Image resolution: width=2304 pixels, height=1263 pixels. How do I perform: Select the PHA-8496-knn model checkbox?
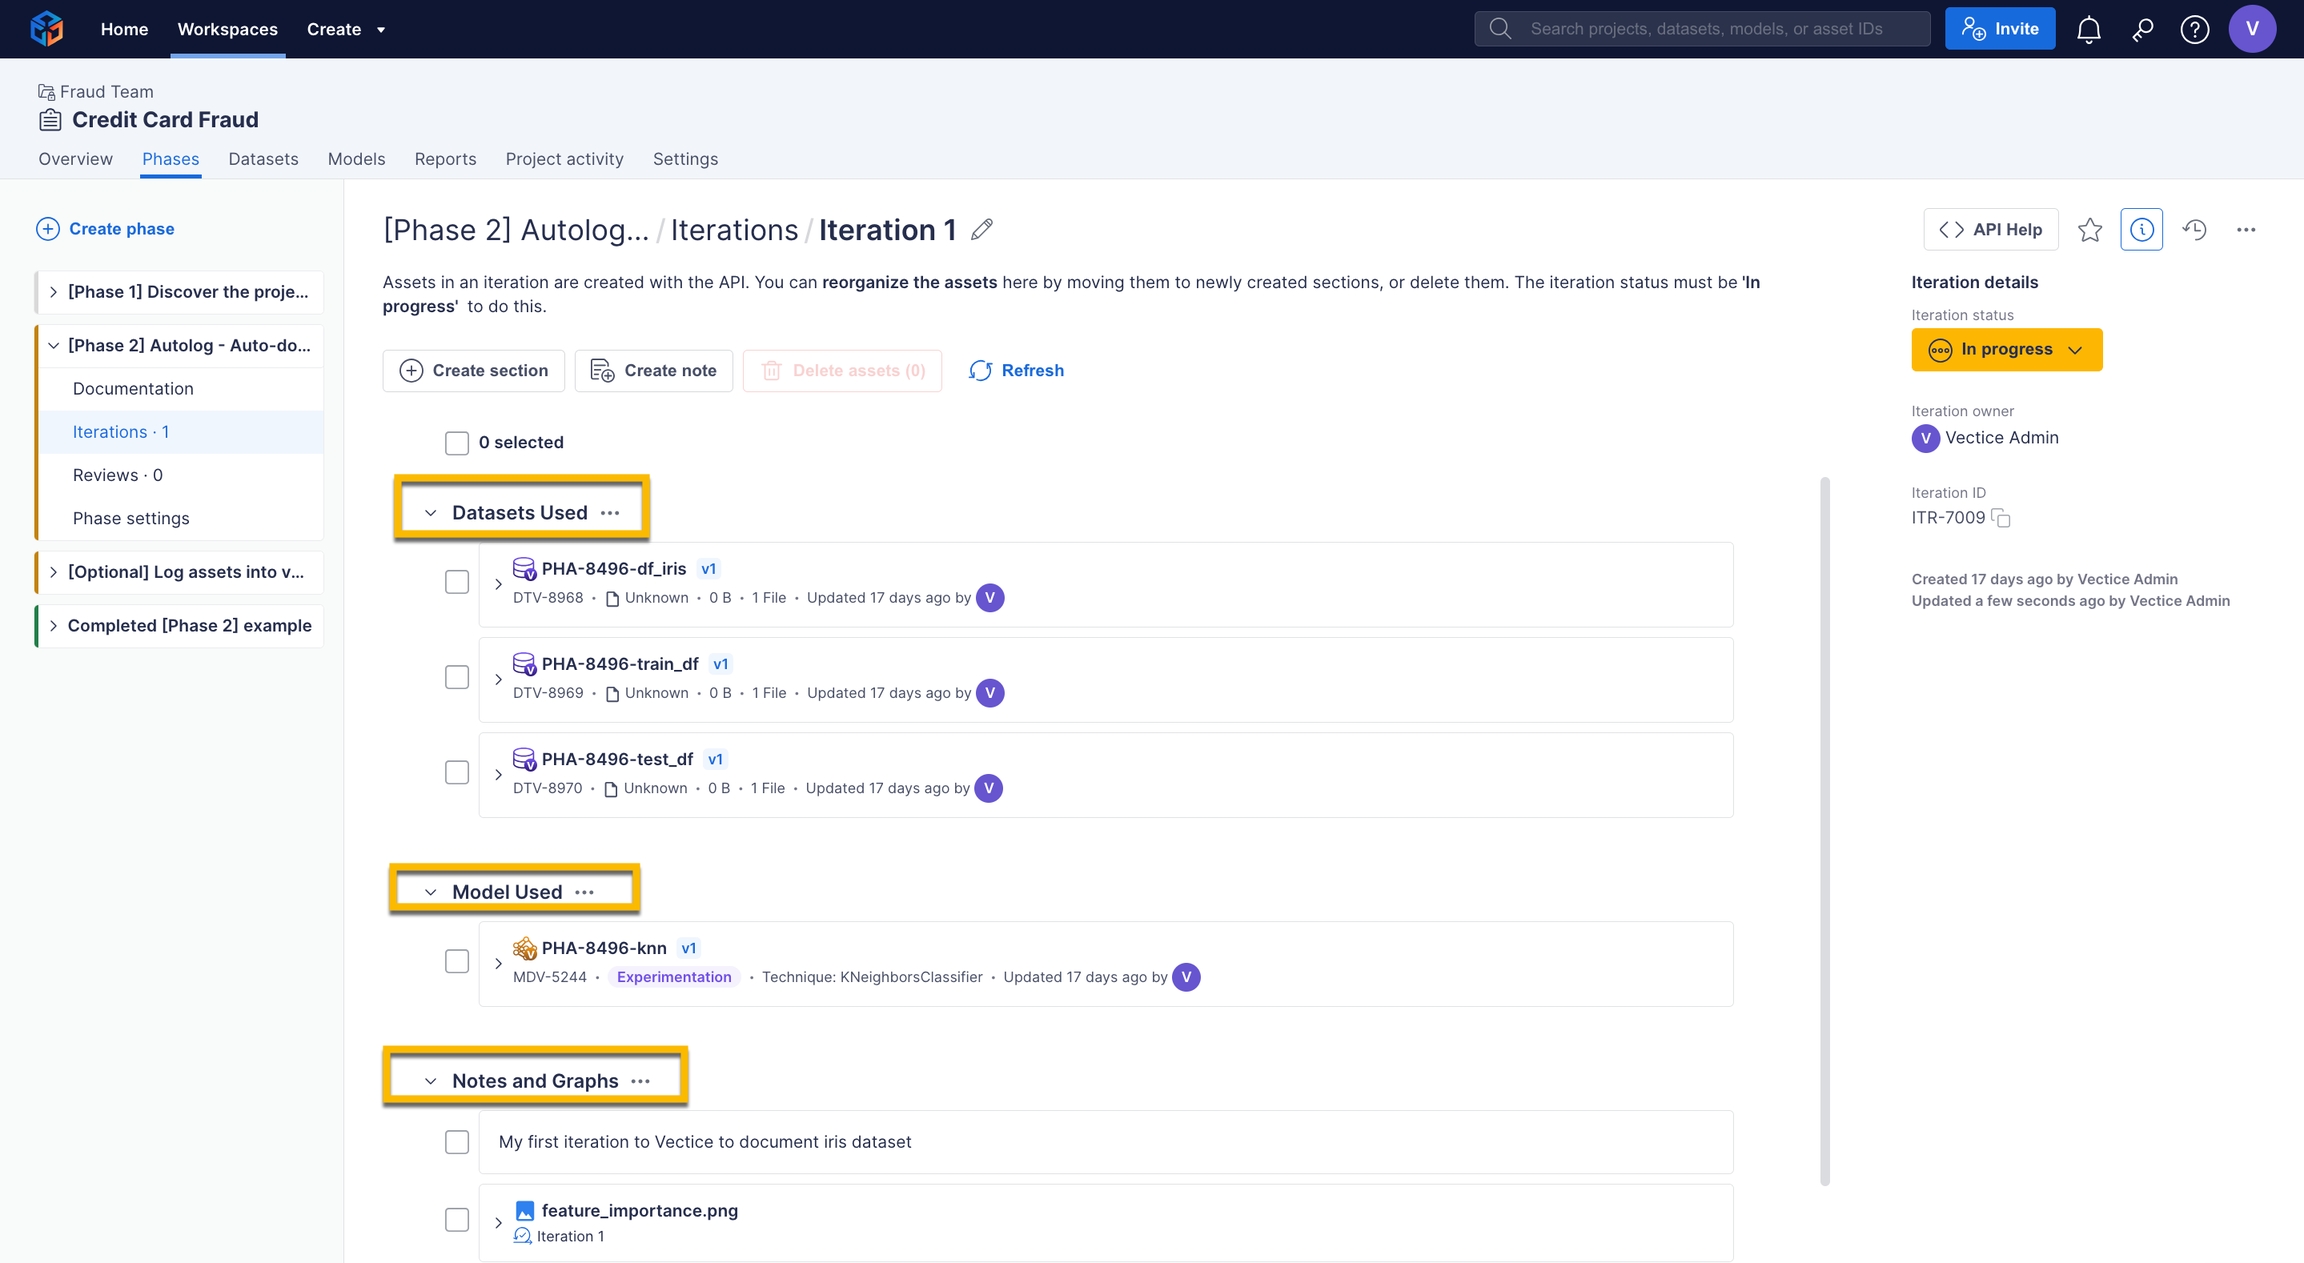coord(457,962)
